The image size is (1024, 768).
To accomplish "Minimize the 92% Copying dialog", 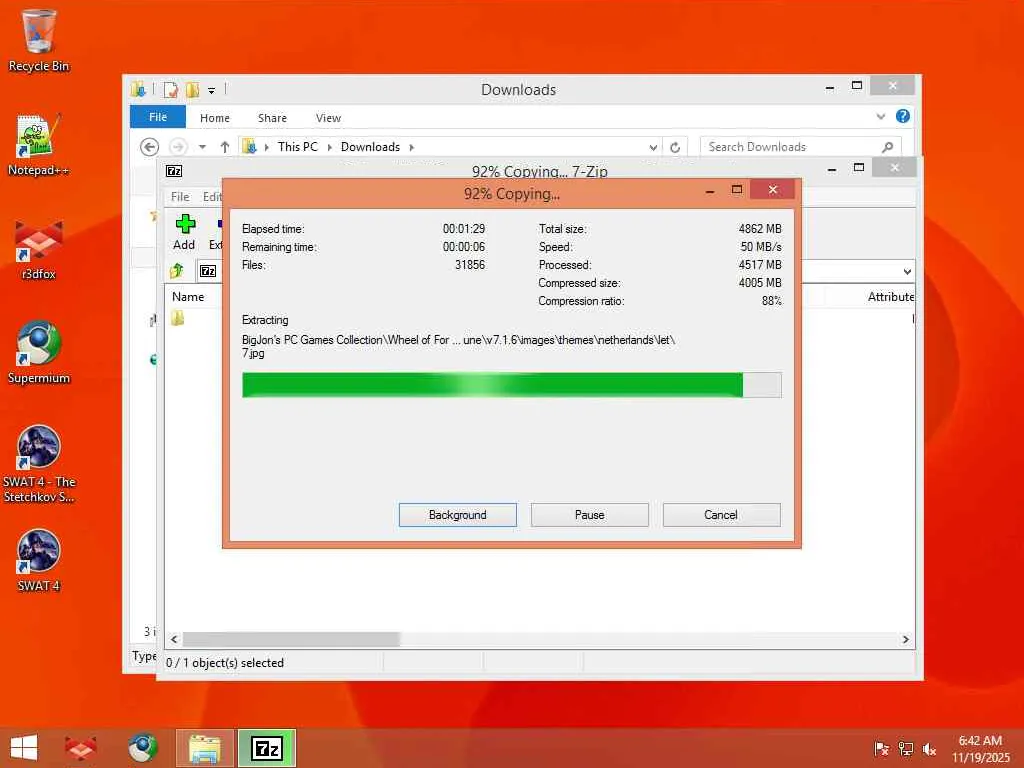I will click(710, 190).
